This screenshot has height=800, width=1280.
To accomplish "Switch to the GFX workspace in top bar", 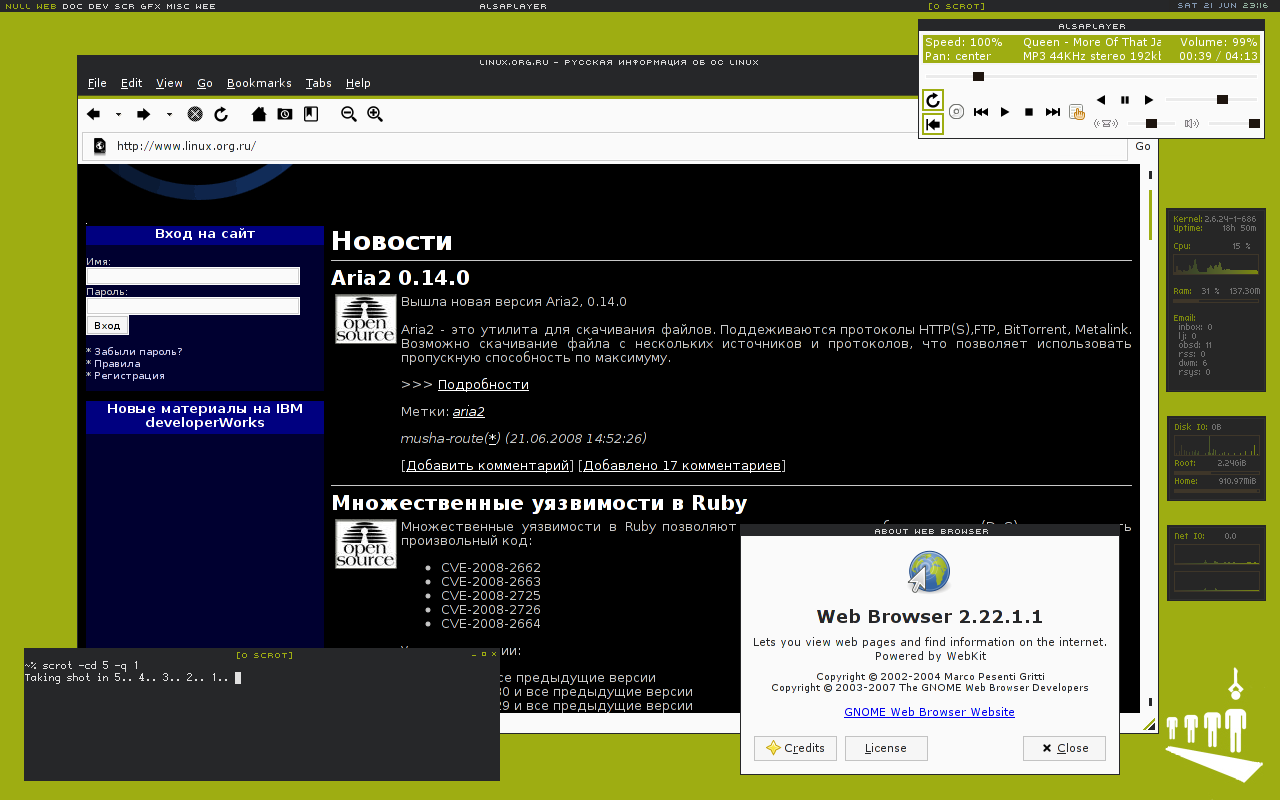I will point(150,6).
